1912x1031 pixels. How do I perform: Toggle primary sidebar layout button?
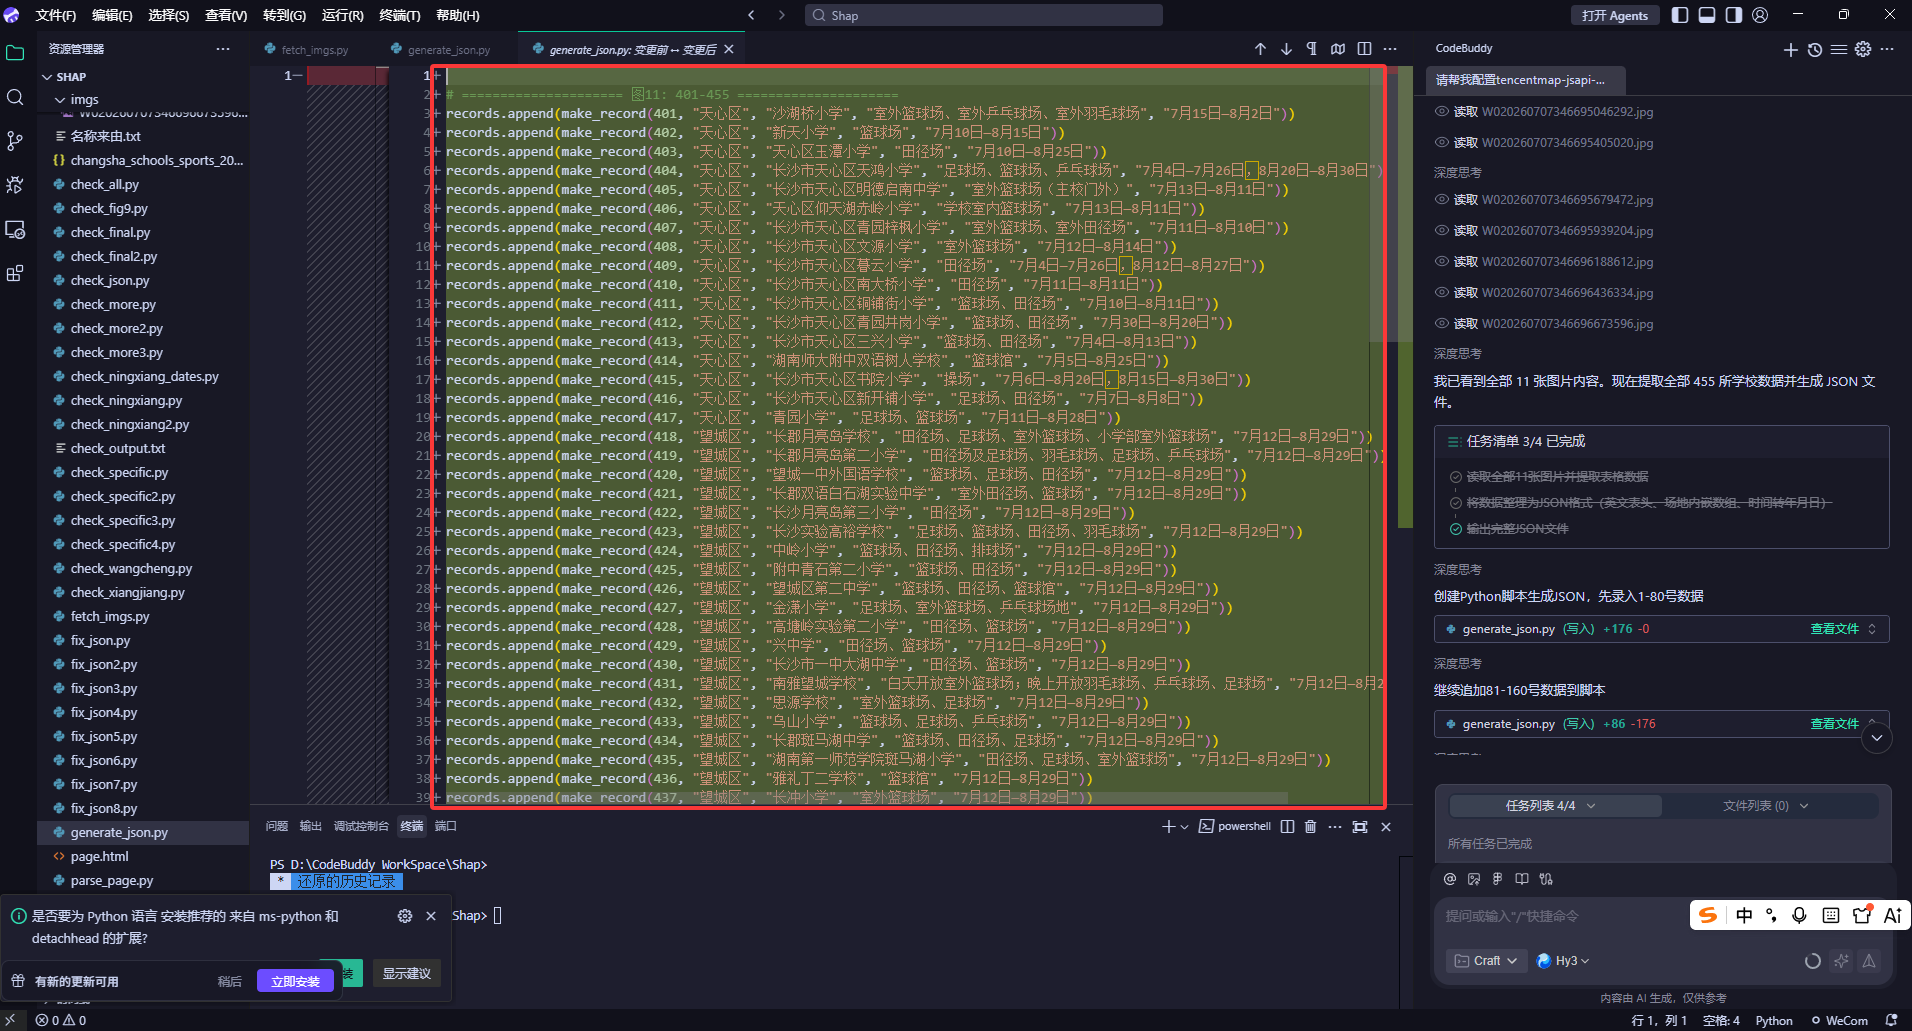(x=1680, y=15)
